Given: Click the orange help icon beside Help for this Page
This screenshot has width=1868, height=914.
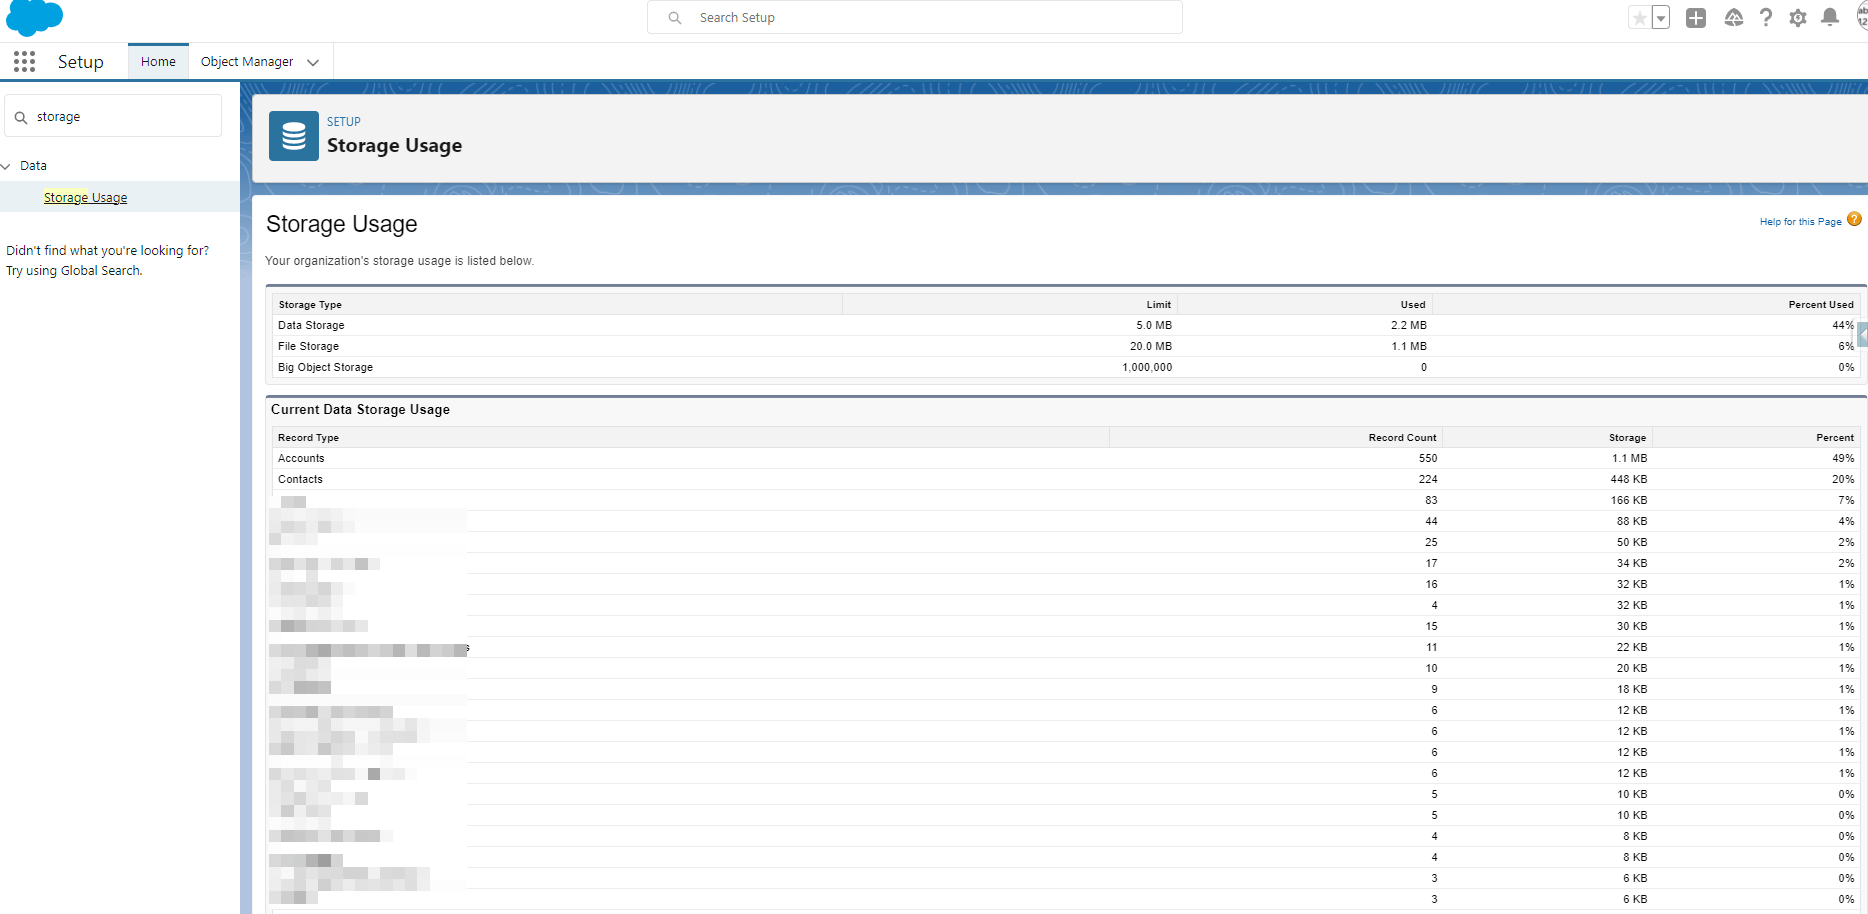Looking at the screenshot, I should (1854, 220).
